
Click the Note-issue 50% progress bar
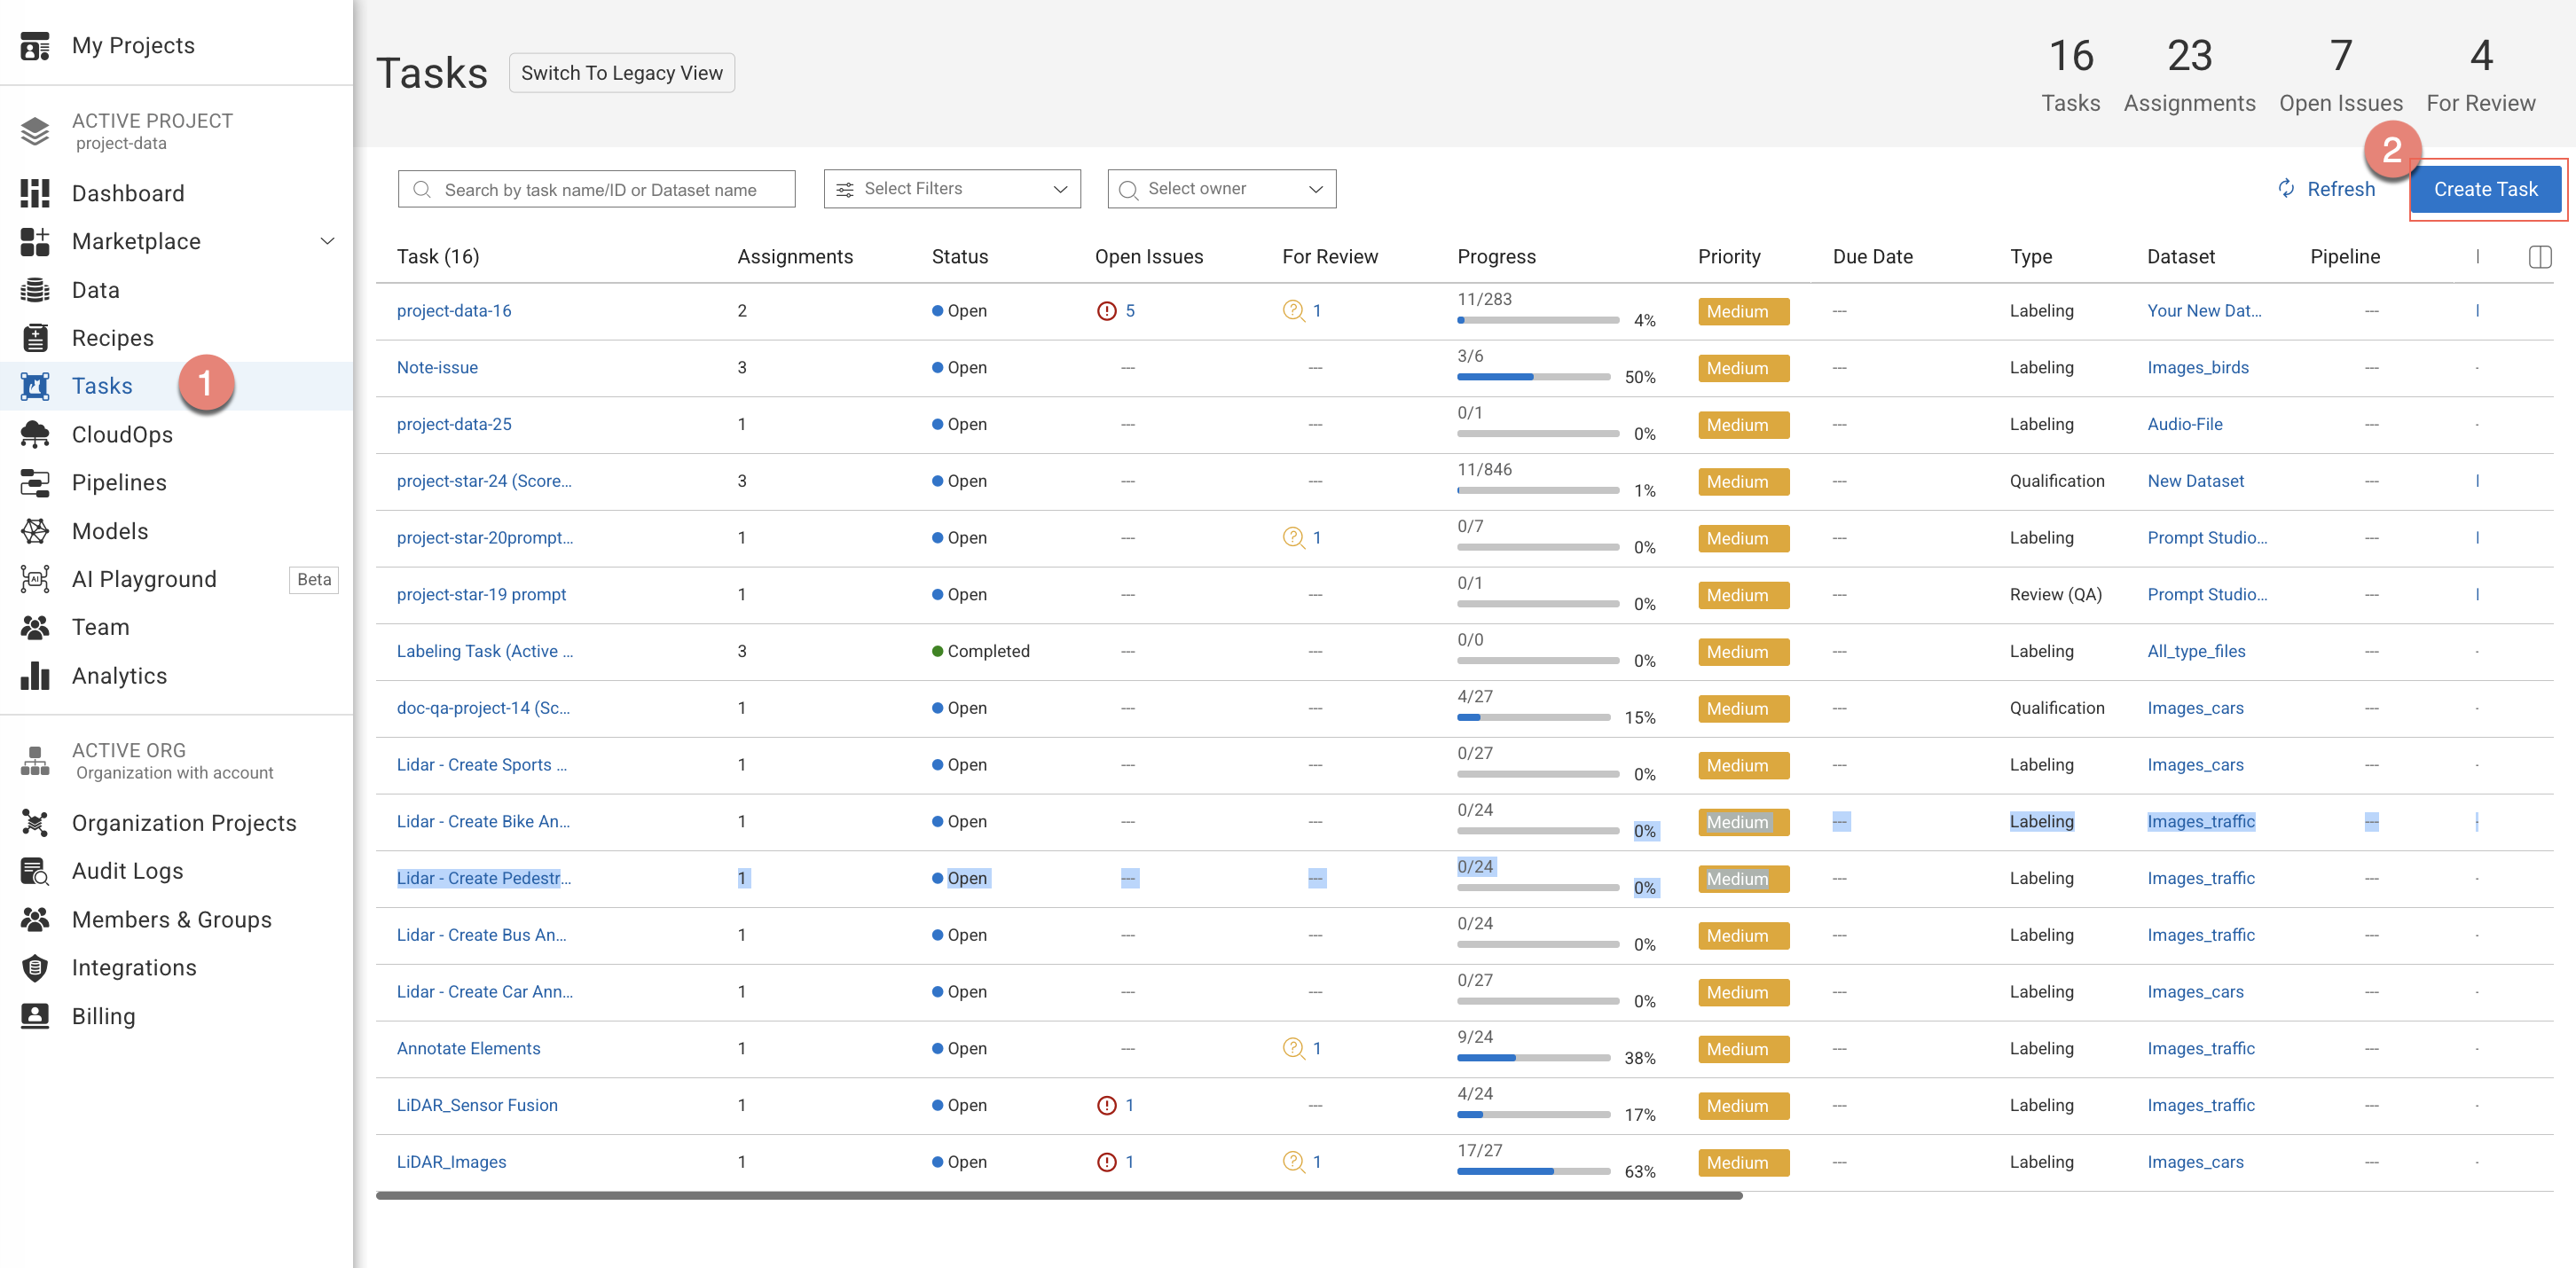(x=1533, y=378)
